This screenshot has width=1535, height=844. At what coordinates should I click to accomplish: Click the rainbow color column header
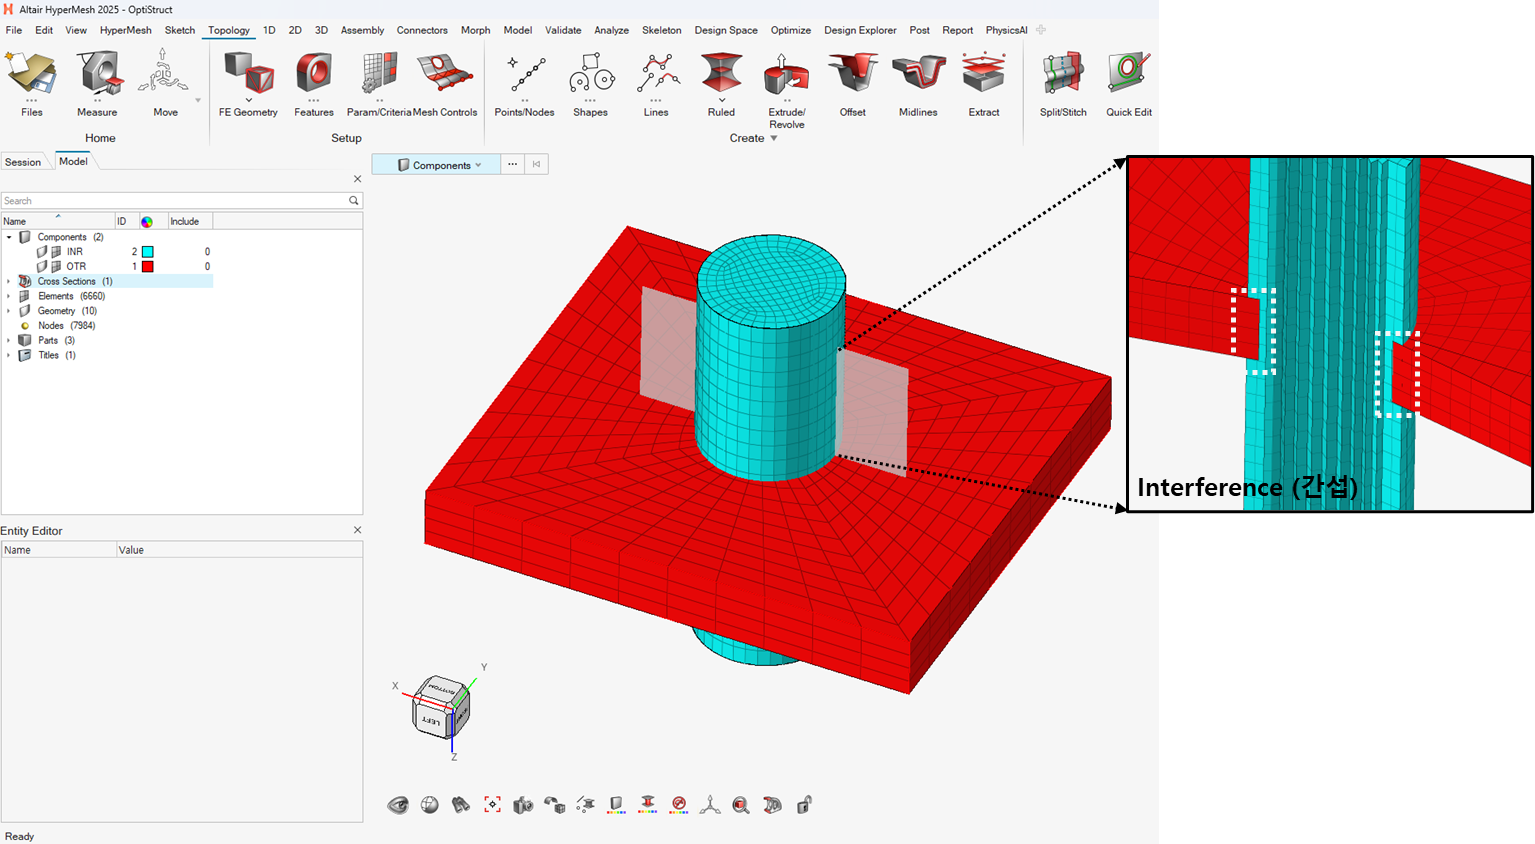click(147, 222)
